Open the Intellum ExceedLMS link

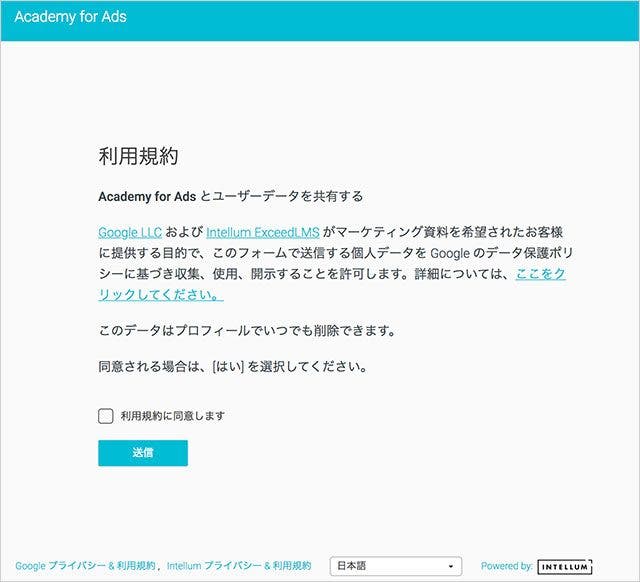(263, 232)
